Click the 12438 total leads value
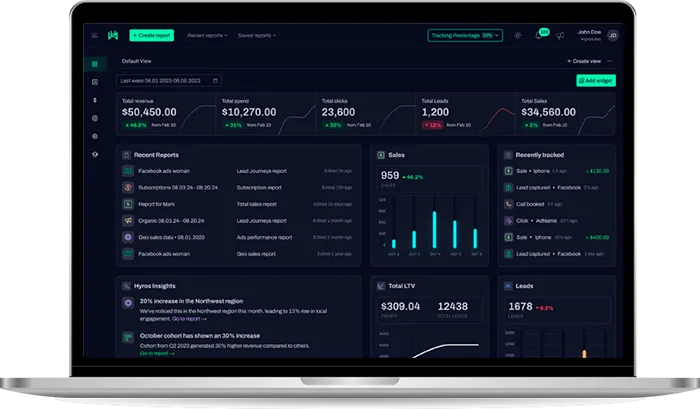The width and height of the screenshot is (700, 409). [x=453, y=306]
